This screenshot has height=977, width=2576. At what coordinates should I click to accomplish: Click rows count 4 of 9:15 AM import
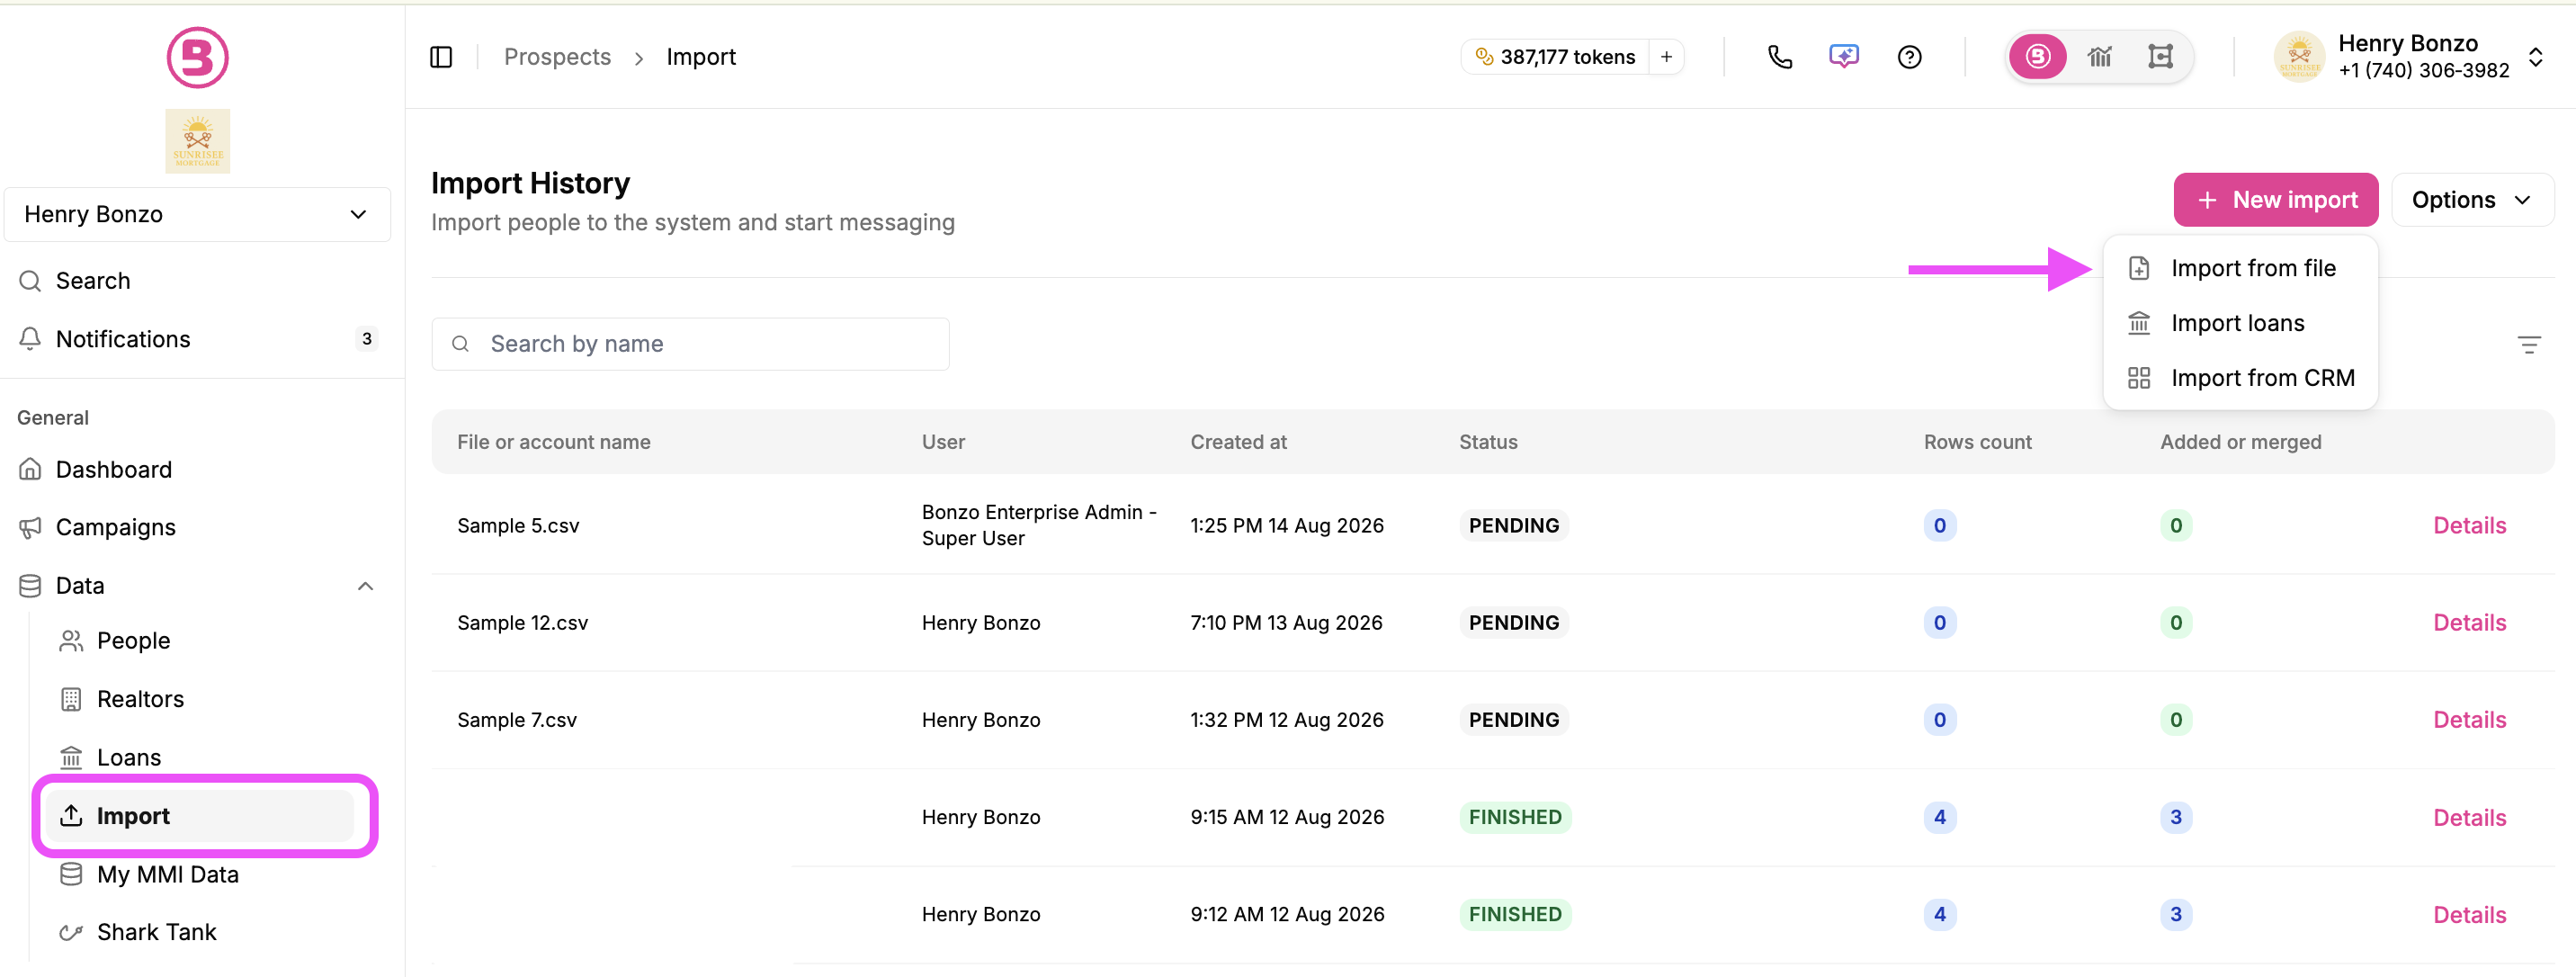click(x=1939, y=818)
